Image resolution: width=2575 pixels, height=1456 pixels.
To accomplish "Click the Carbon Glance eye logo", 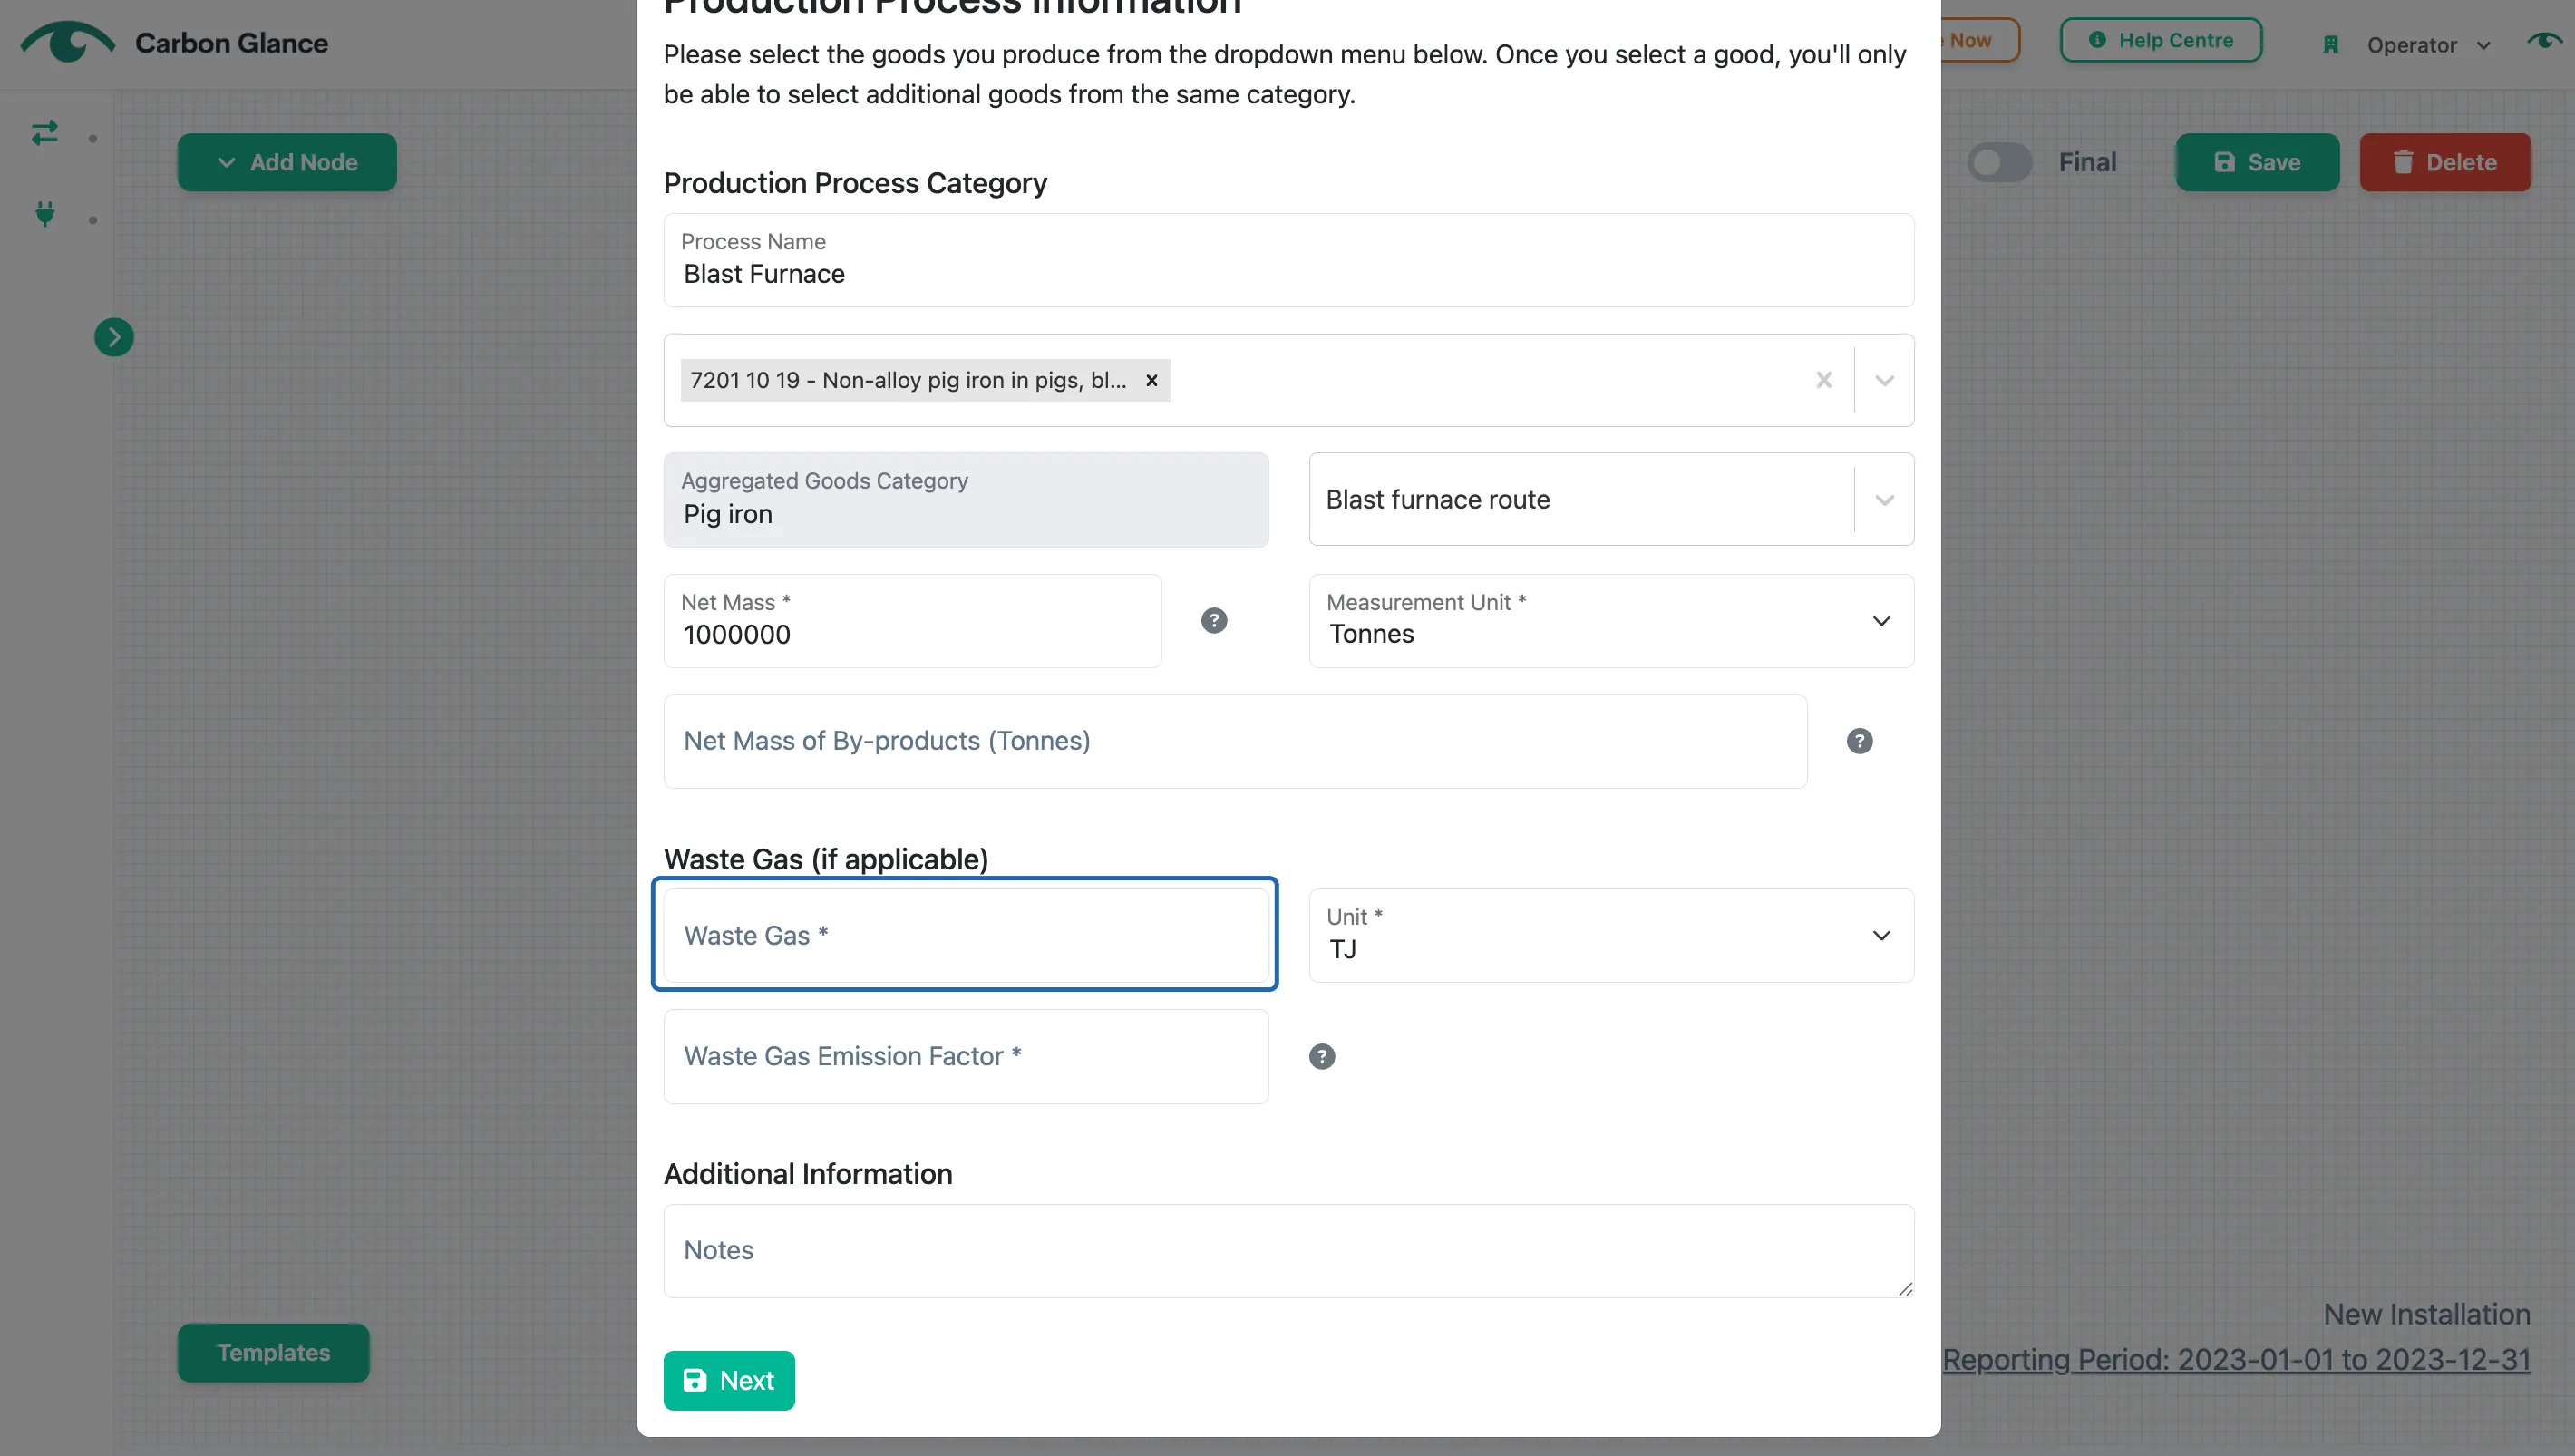I will click(x=67, y=42).
